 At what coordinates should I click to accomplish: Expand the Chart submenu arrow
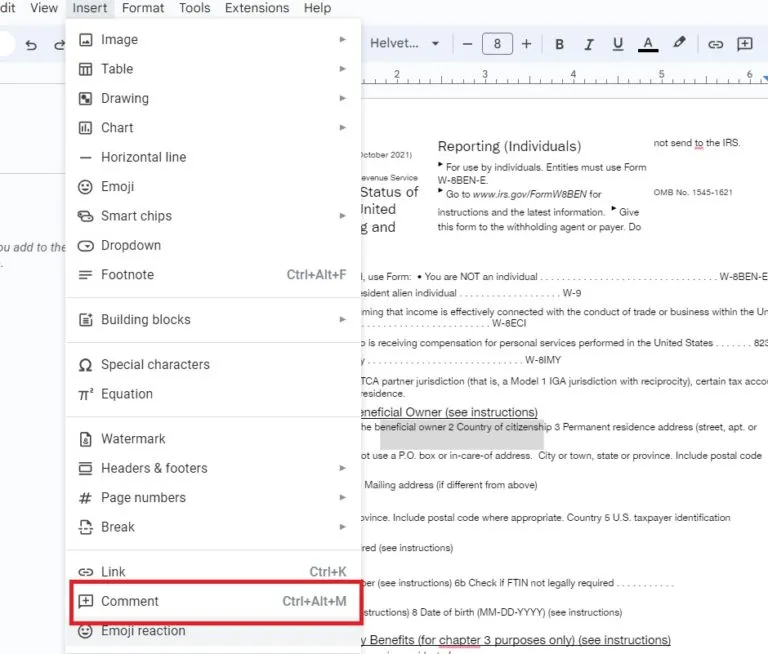(342, 128)
